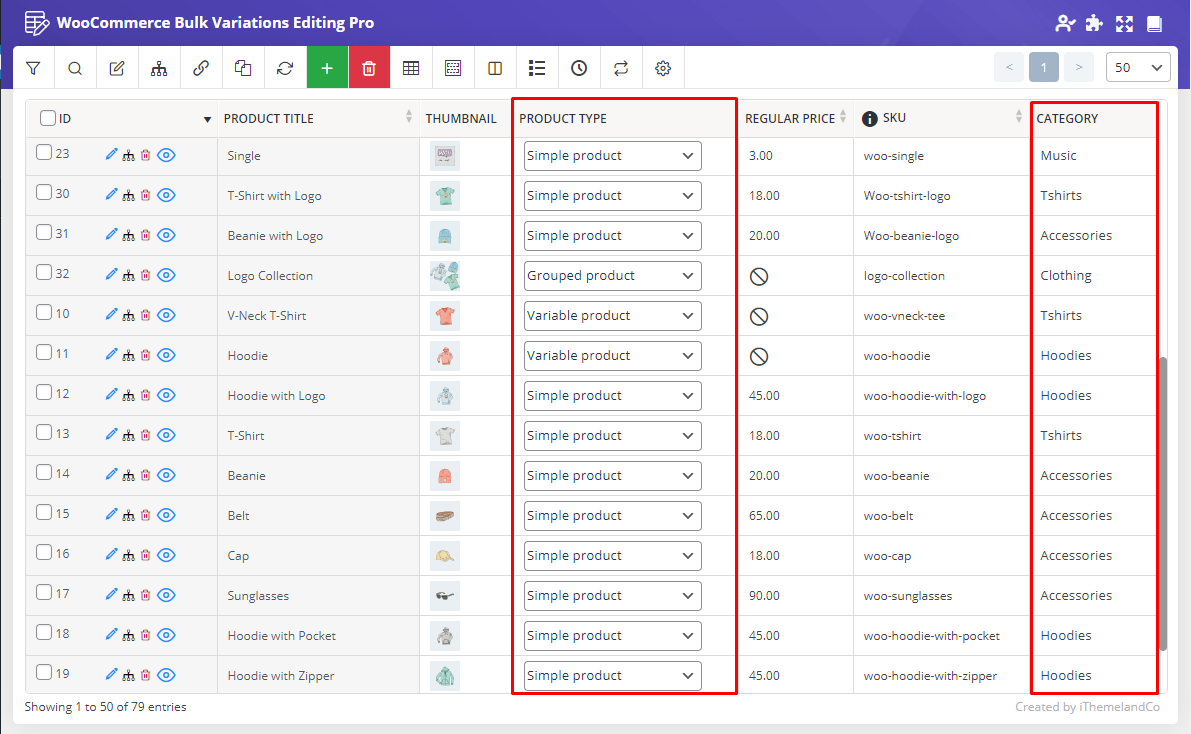Expand product type dropdown for V-Neck T-Shirt
This screenshot has width=1191, height=734.
click(612, 316)
